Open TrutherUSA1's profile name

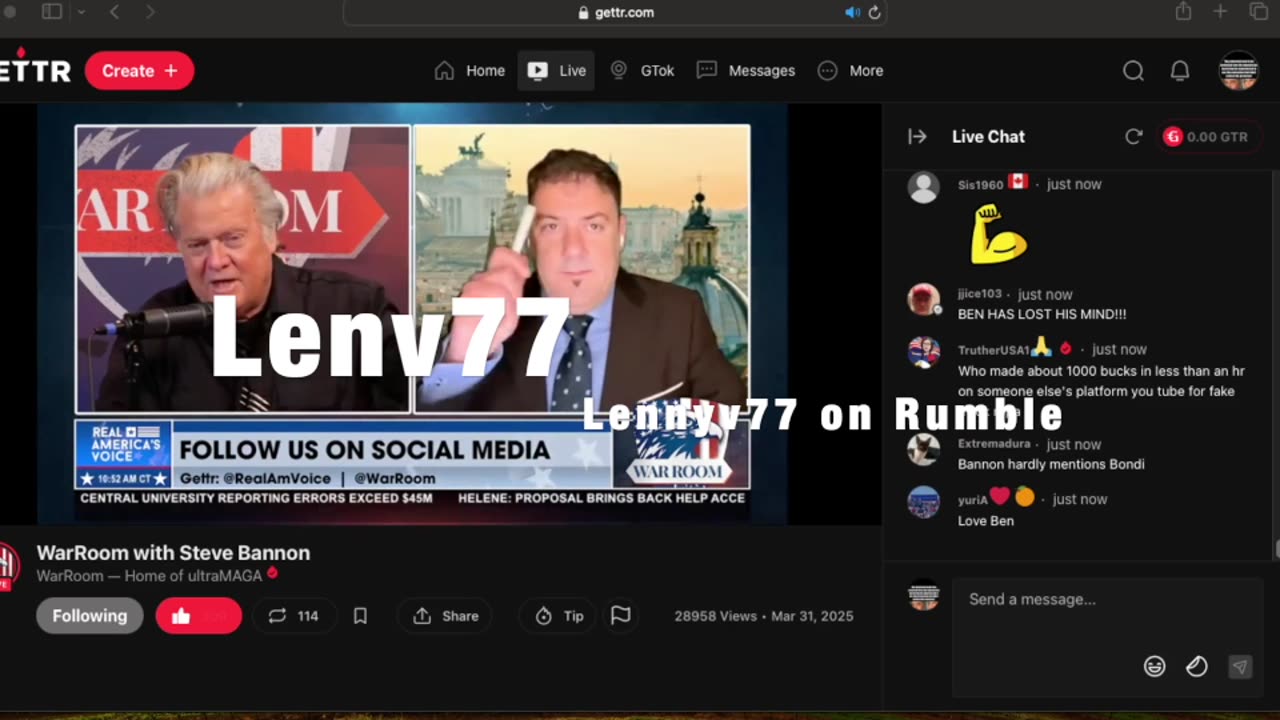[994, 349]
